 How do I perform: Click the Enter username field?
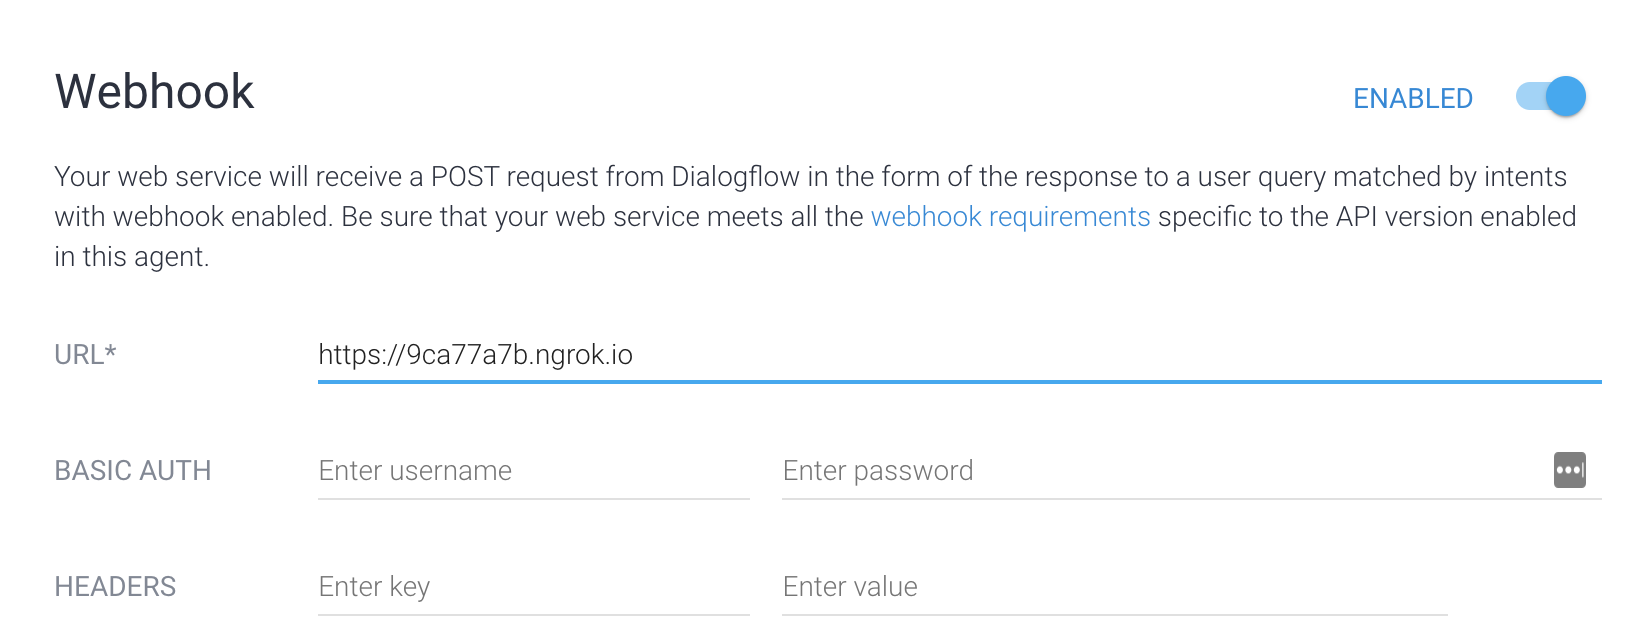[533, 471]
